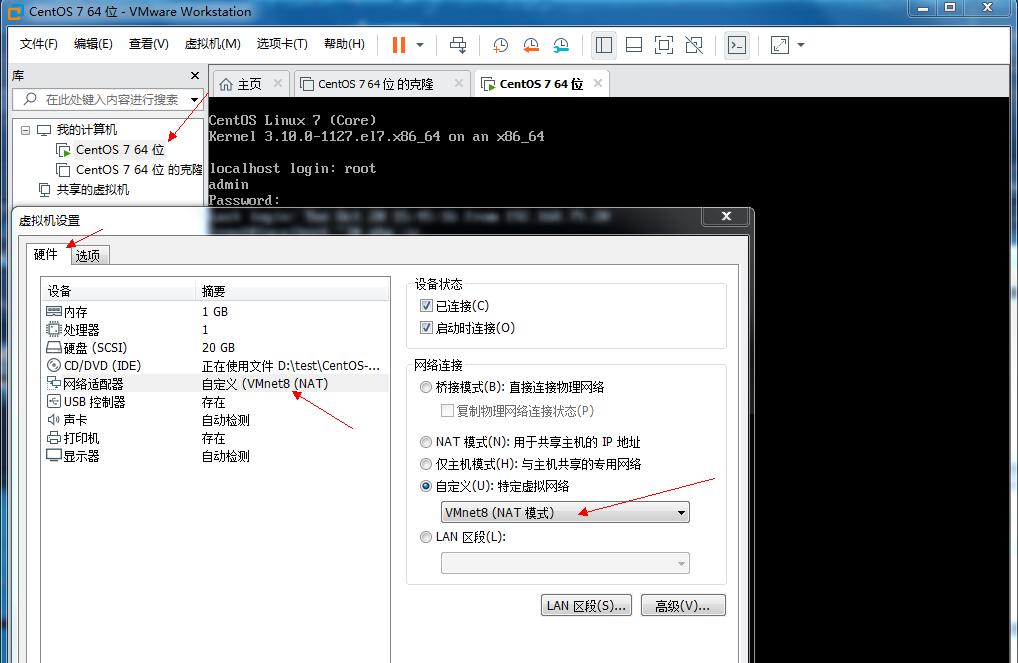1018x663 pixels.
Task: Select 共享的虚拟机 in library tree
Action: (x=92, y=190)
